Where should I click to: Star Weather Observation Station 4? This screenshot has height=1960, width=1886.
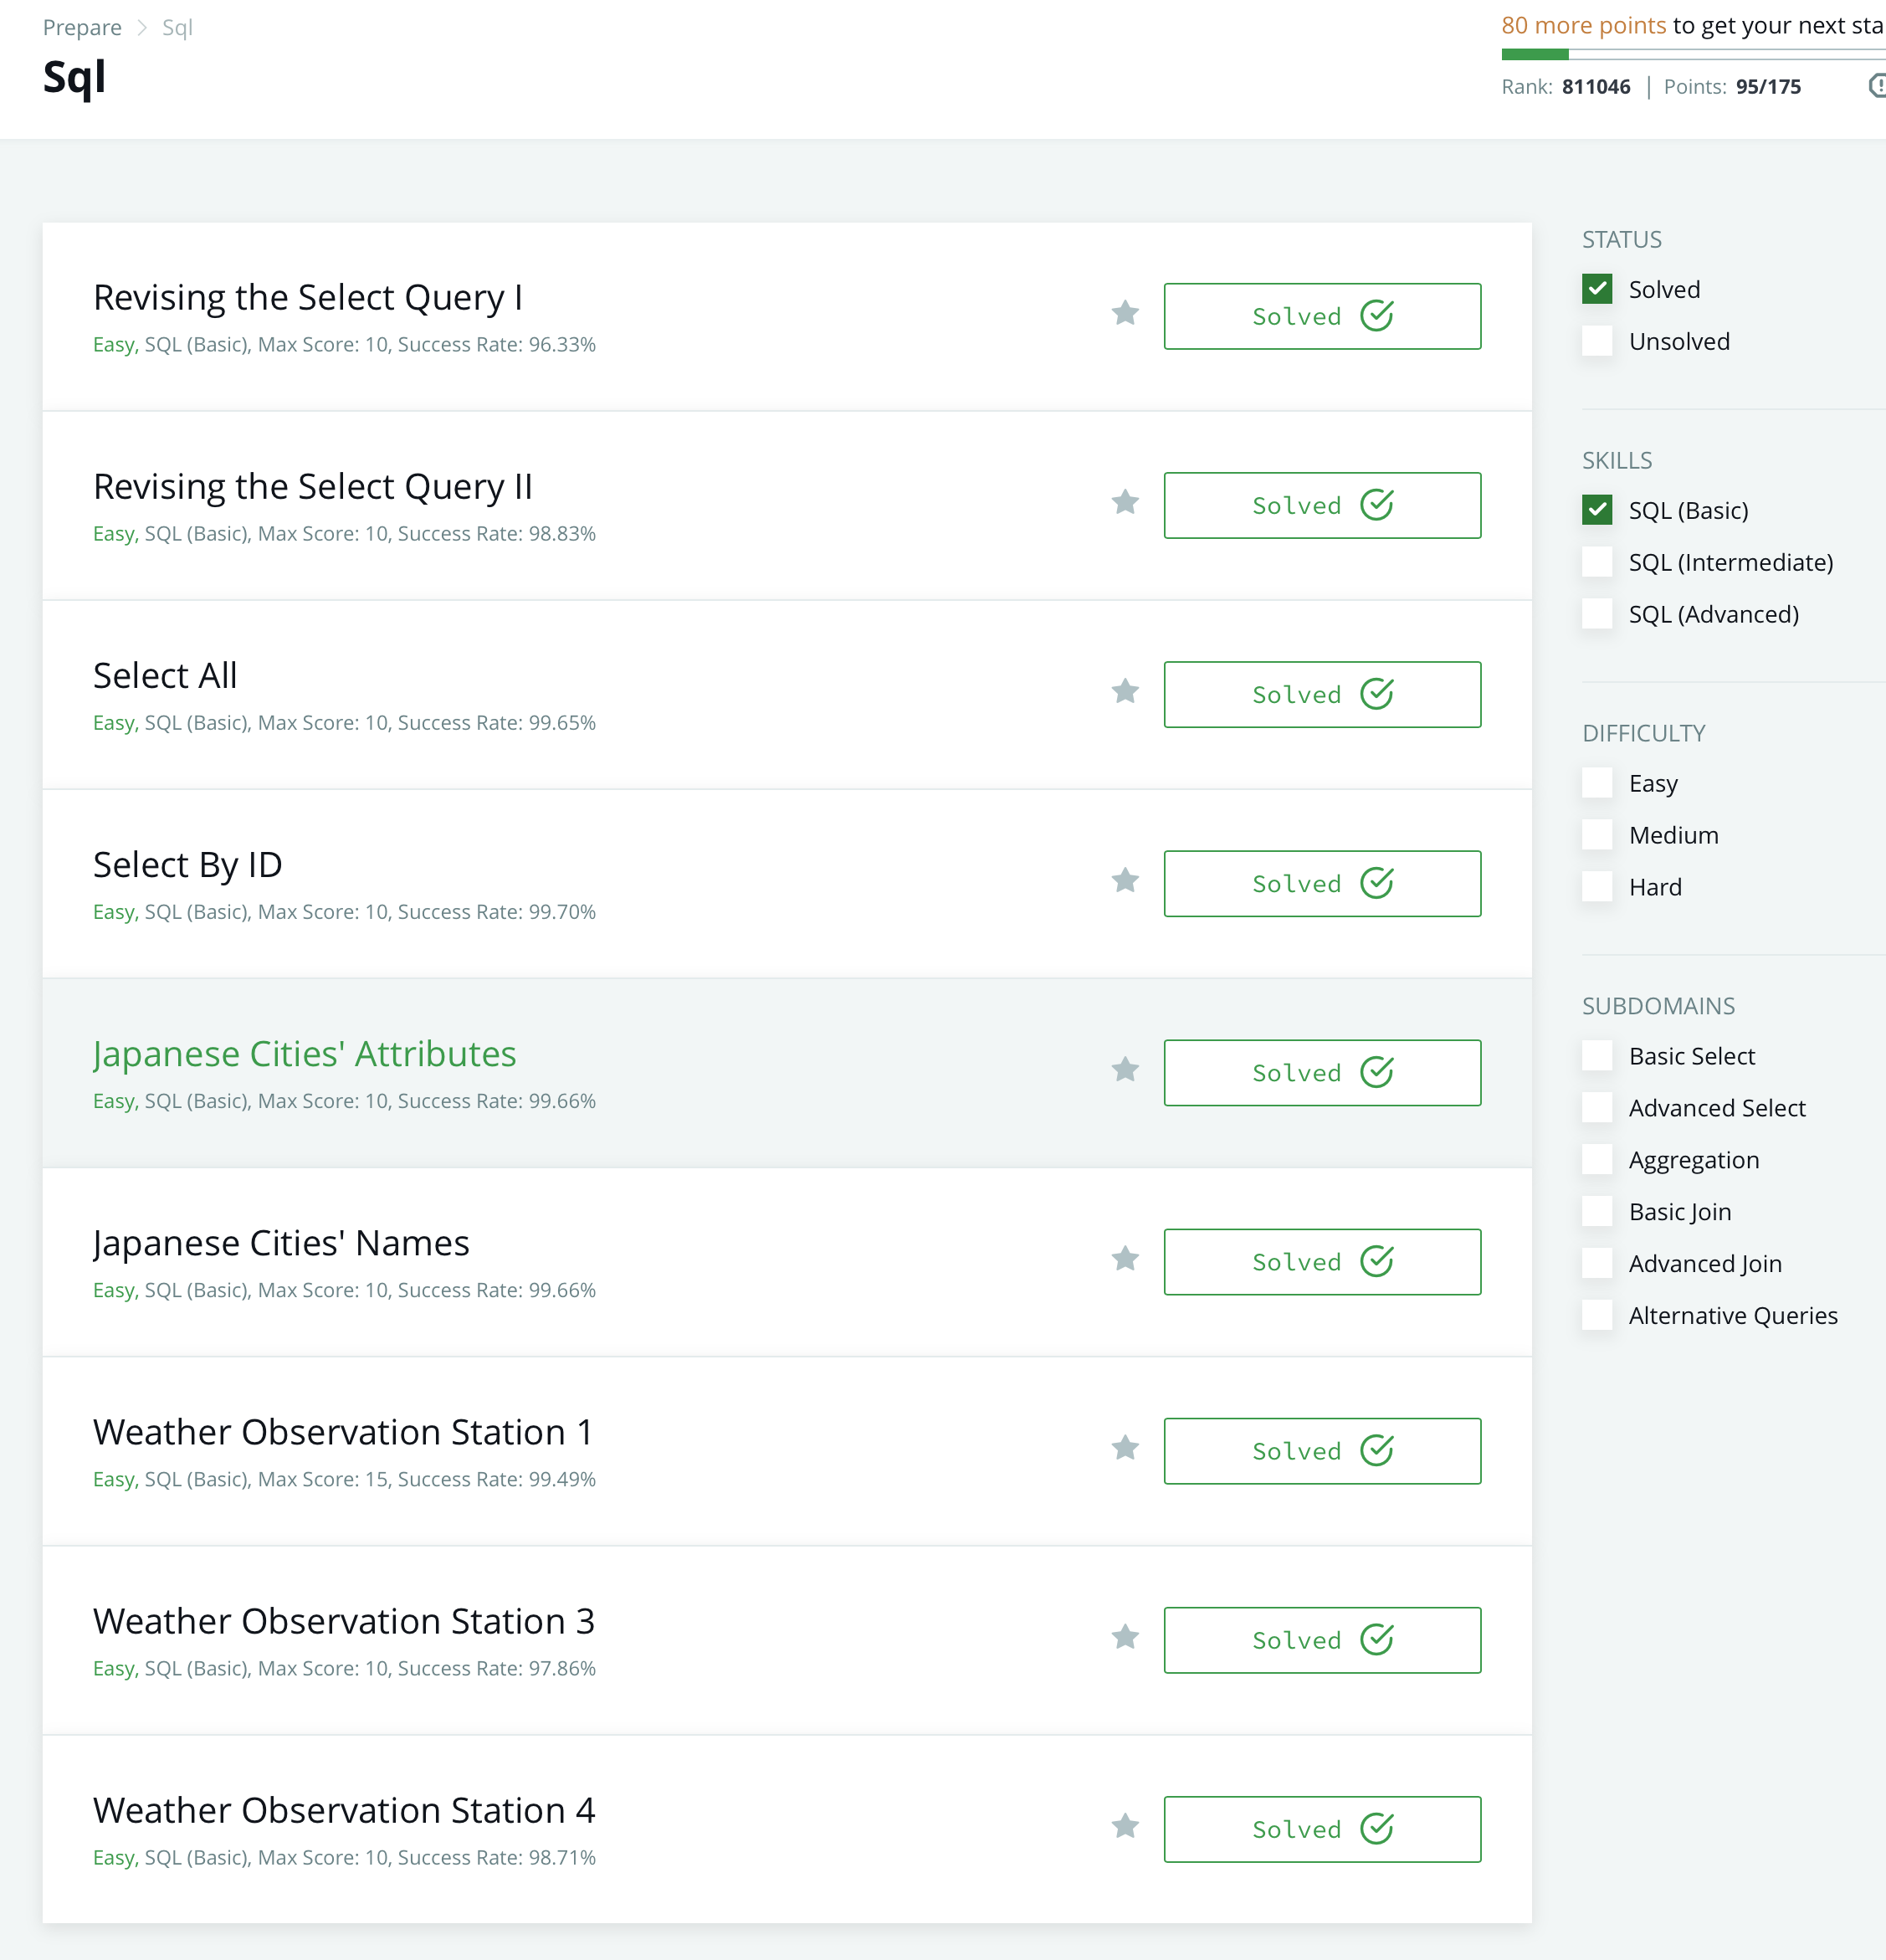pyautogui.click(x=1125, y=1826)
